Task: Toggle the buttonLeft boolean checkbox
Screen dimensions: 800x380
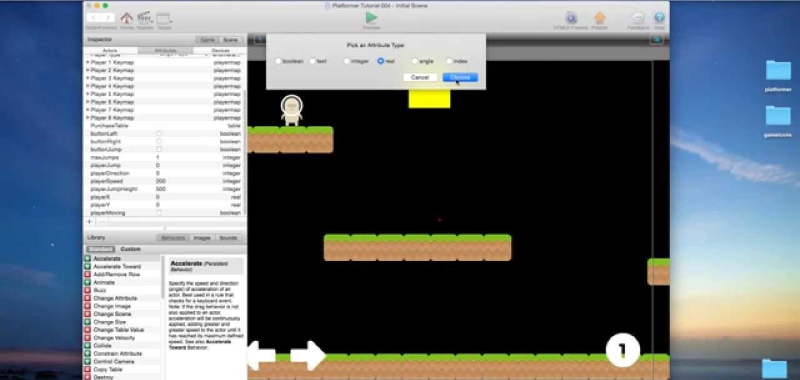Action: [x=159, y=134]
